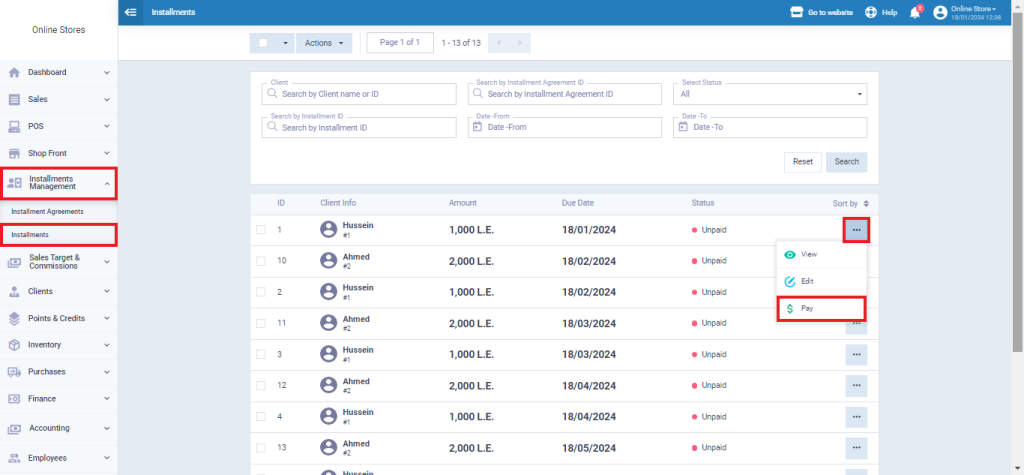Tick the checkbox for installment ID 10
The height and width of the screenshot is (475, 1024).
pyautogui.click(x=261, y=260)
